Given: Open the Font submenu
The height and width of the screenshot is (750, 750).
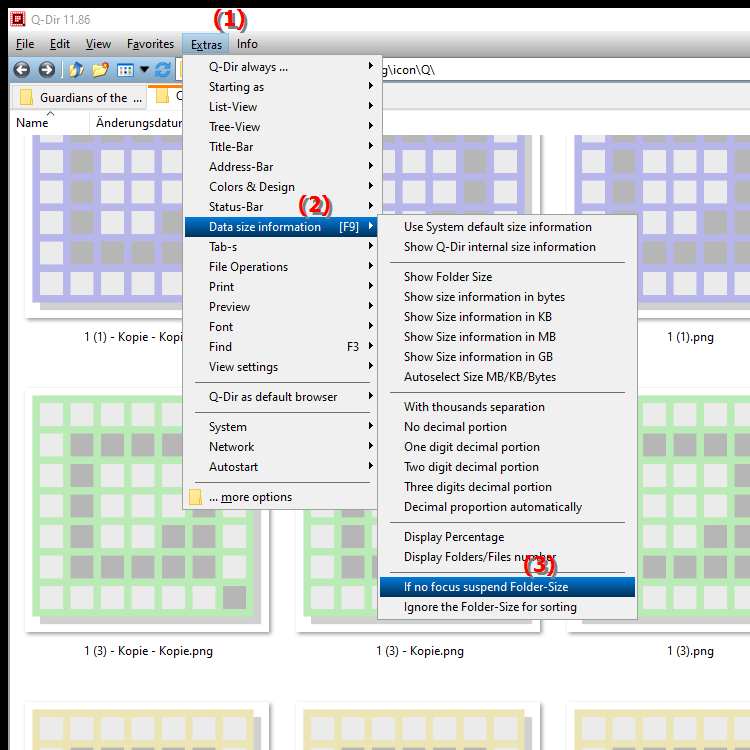Looking at the screenshot, I should 281,327.
